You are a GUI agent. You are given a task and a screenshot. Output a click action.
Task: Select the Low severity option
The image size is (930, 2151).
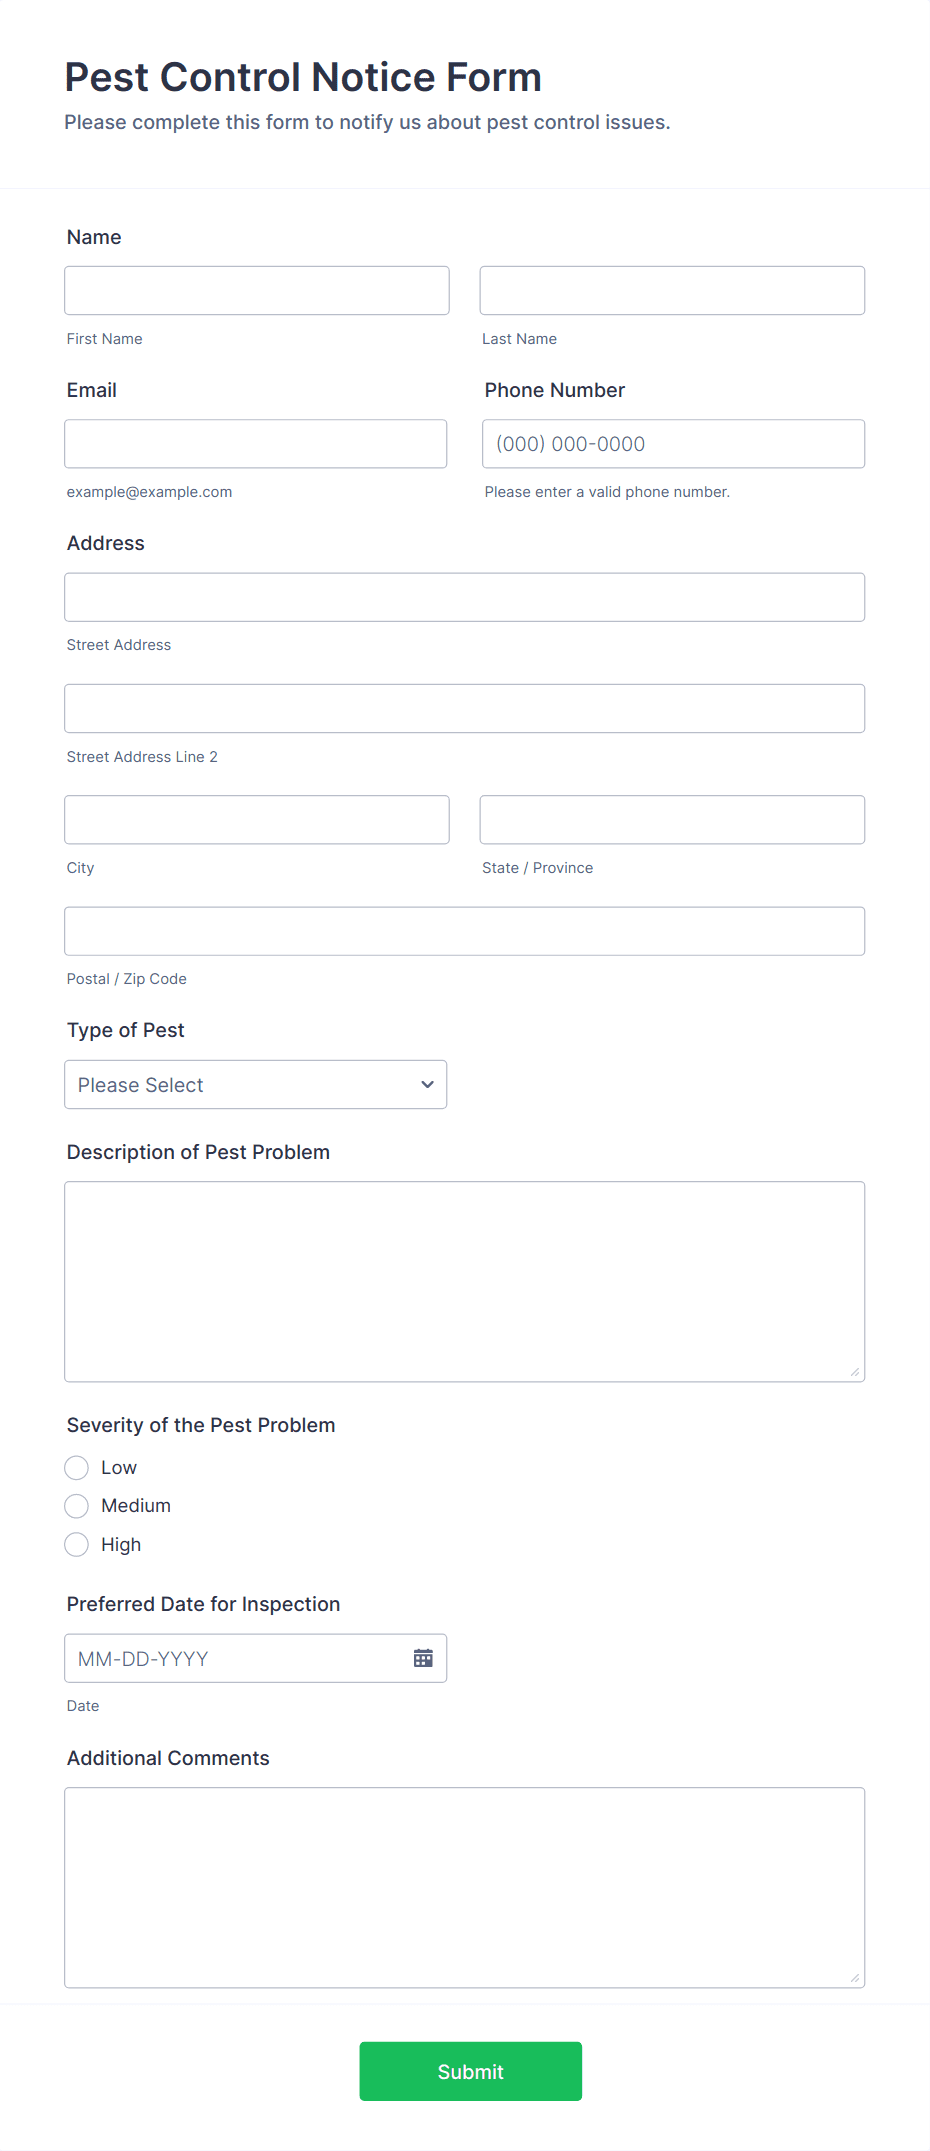point(76,1467)
